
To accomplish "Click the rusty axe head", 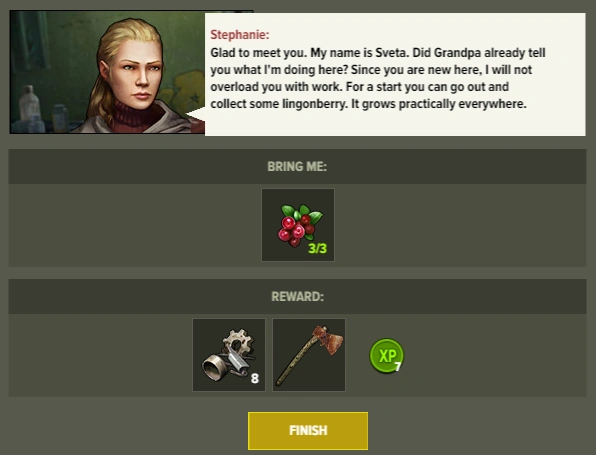I will 327,339.
